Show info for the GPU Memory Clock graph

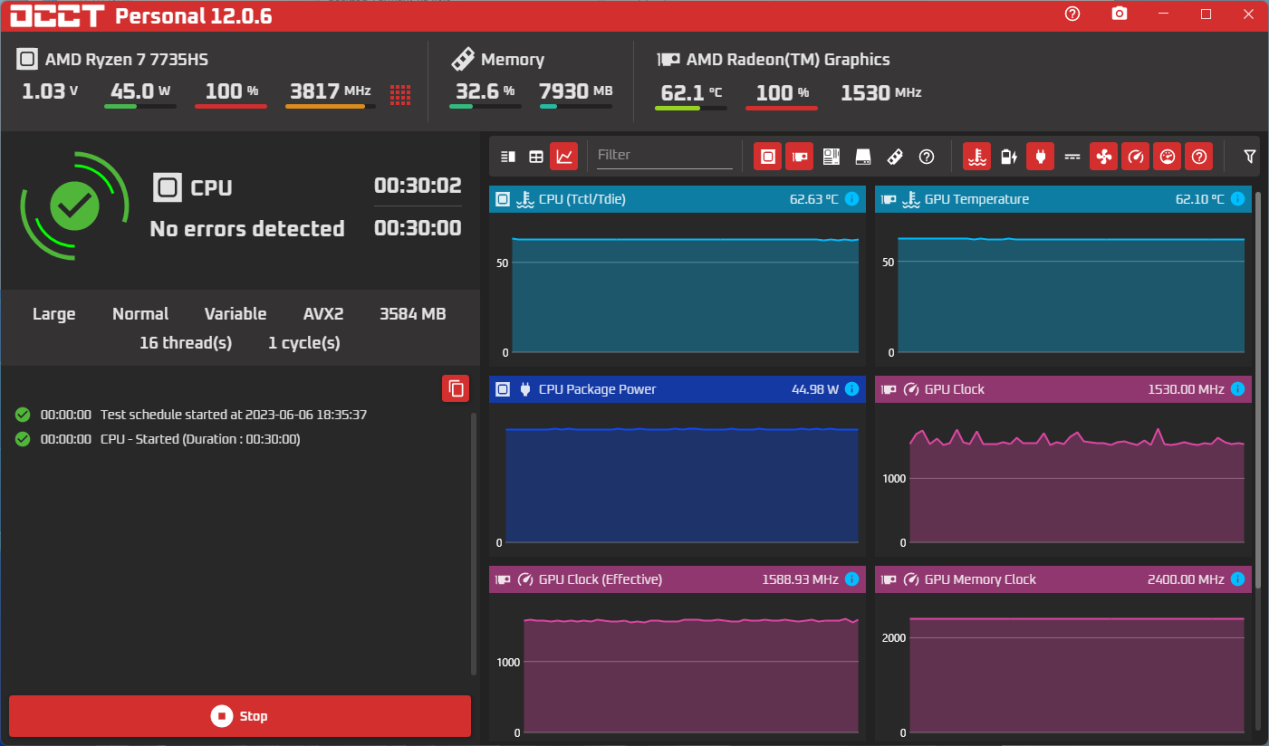point(1238,579)
